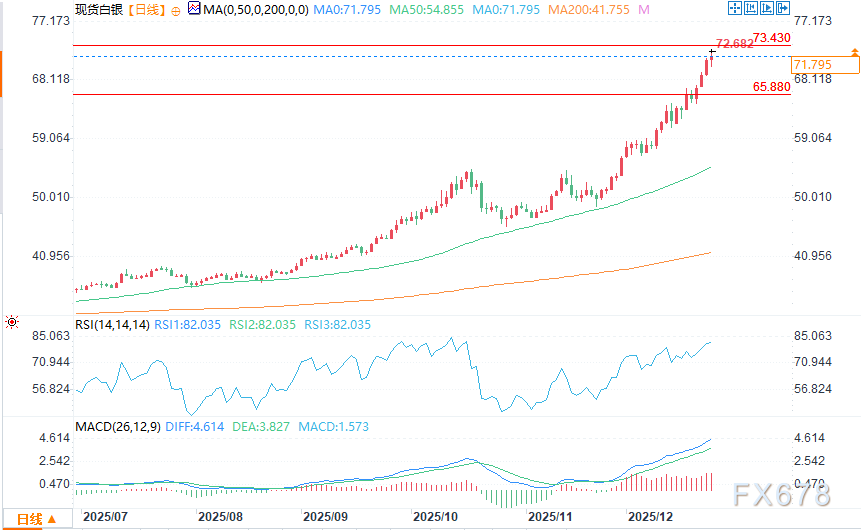This screenshot has height=530, width=861.
Task: Click the 50.010 right price axis label
Action: [813, 197]
